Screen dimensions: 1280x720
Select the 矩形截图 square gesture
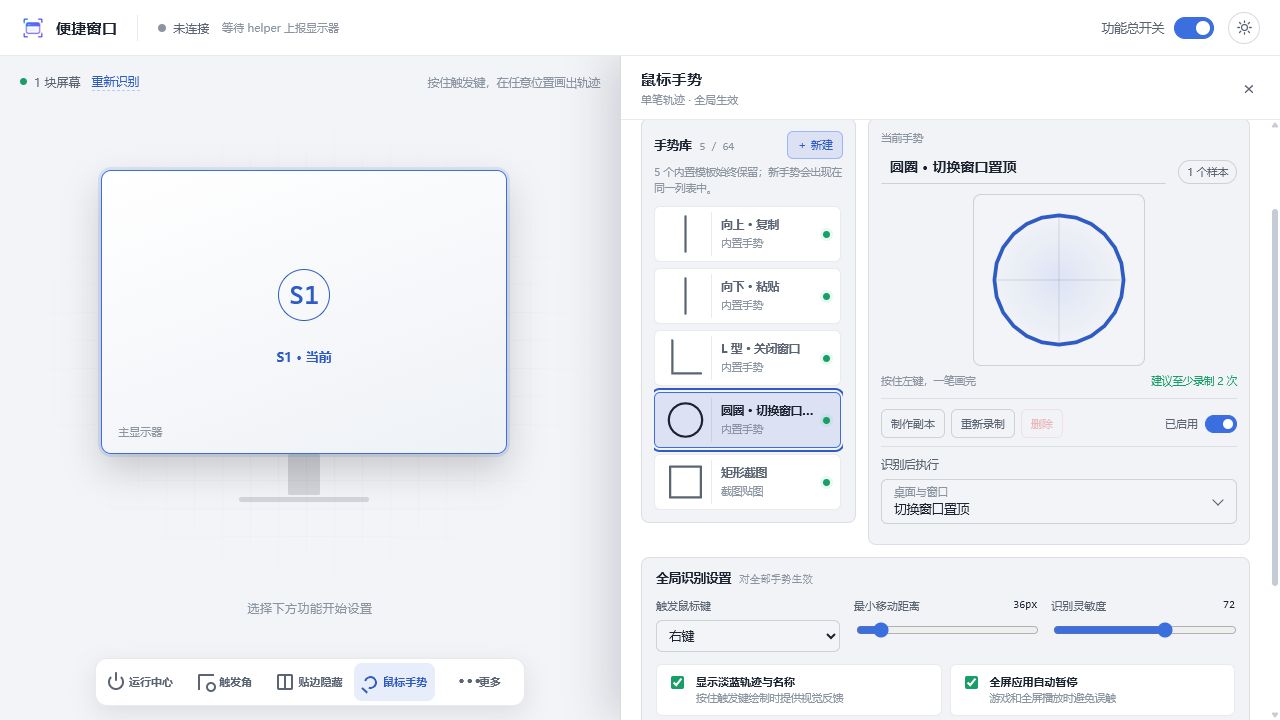coord(747,481)
